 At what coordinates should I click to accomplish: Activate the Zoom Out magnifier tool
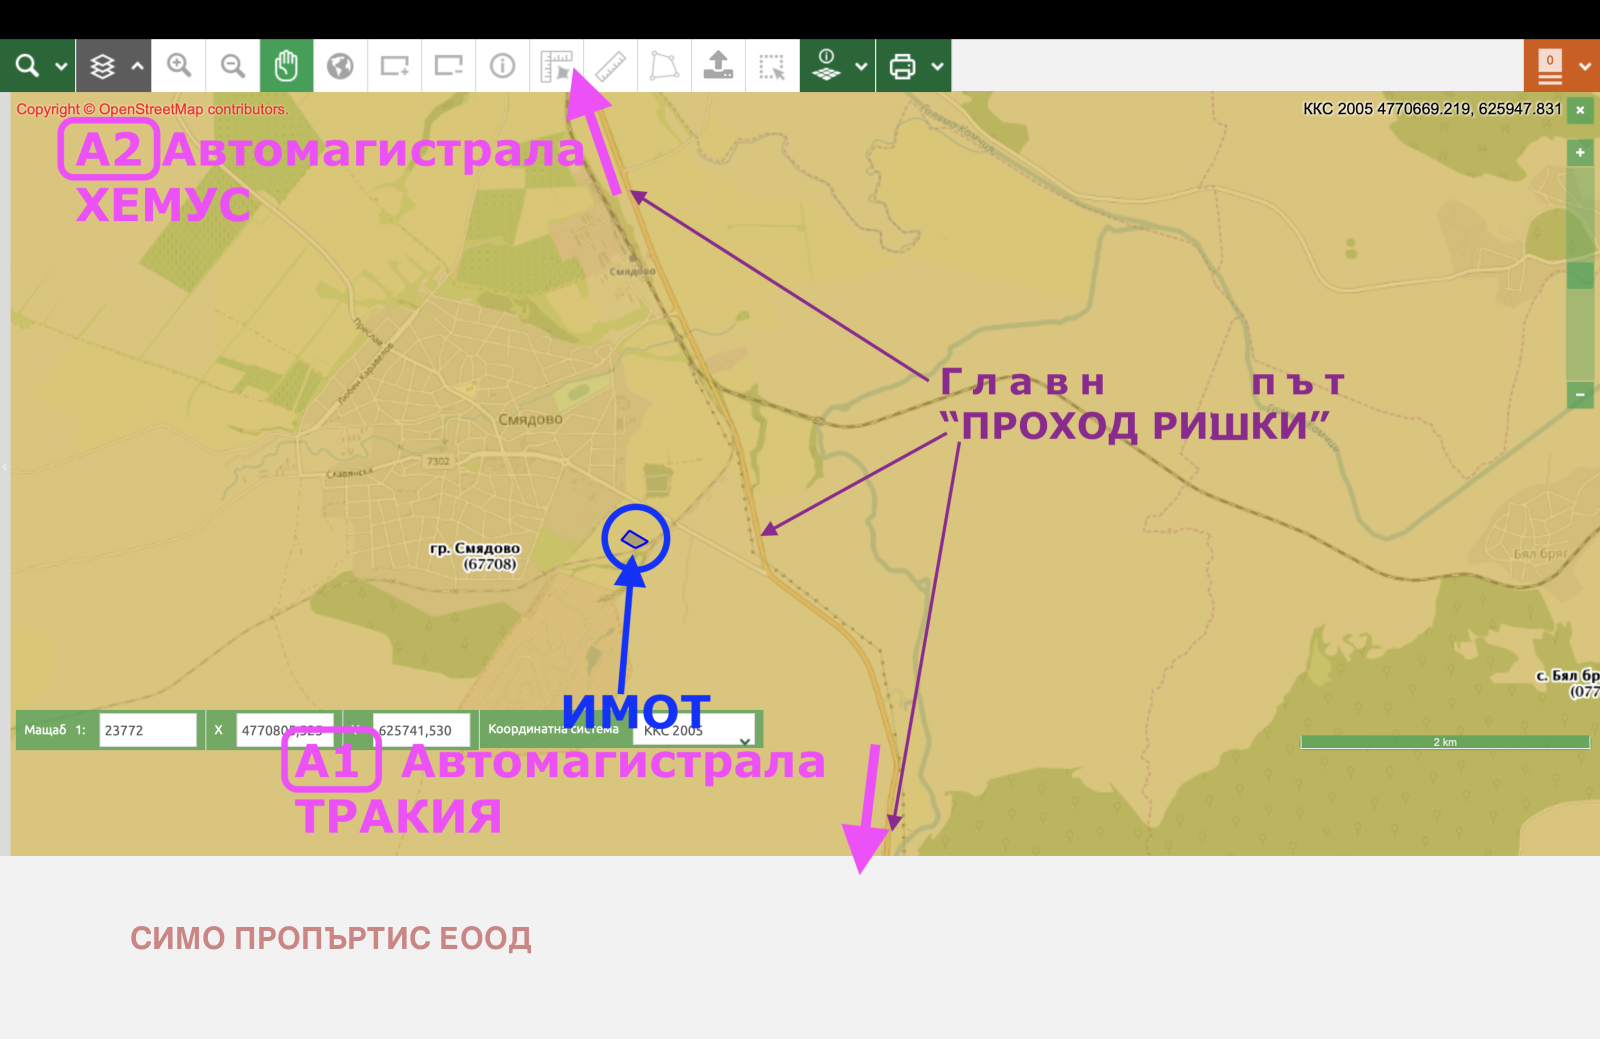[233, 65]
